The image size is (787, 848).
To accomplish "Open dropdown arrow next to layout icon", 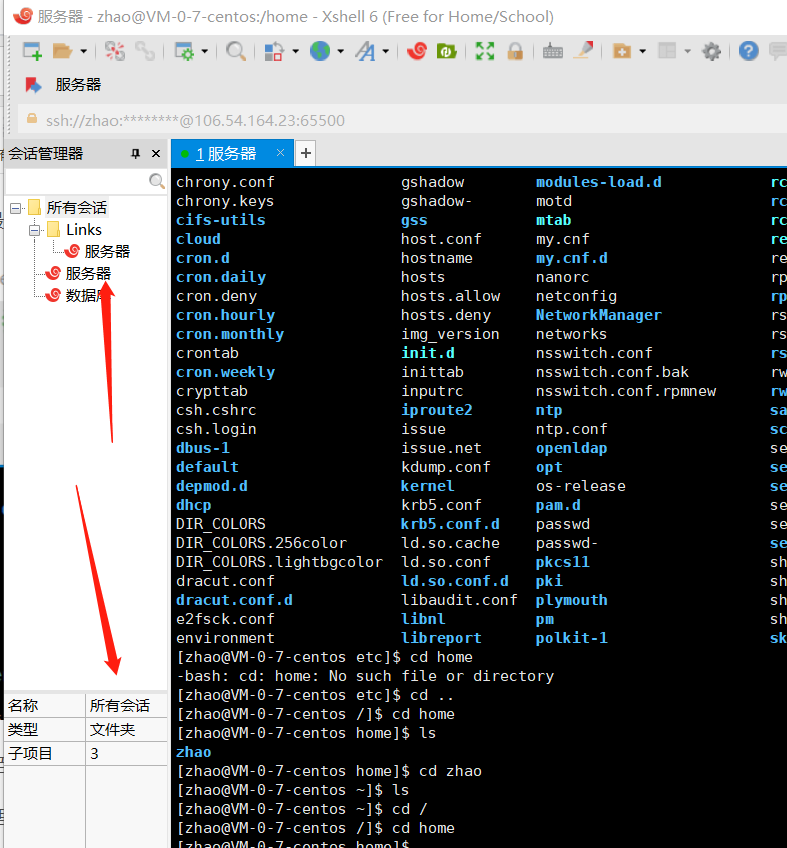I will coord(687,51).
